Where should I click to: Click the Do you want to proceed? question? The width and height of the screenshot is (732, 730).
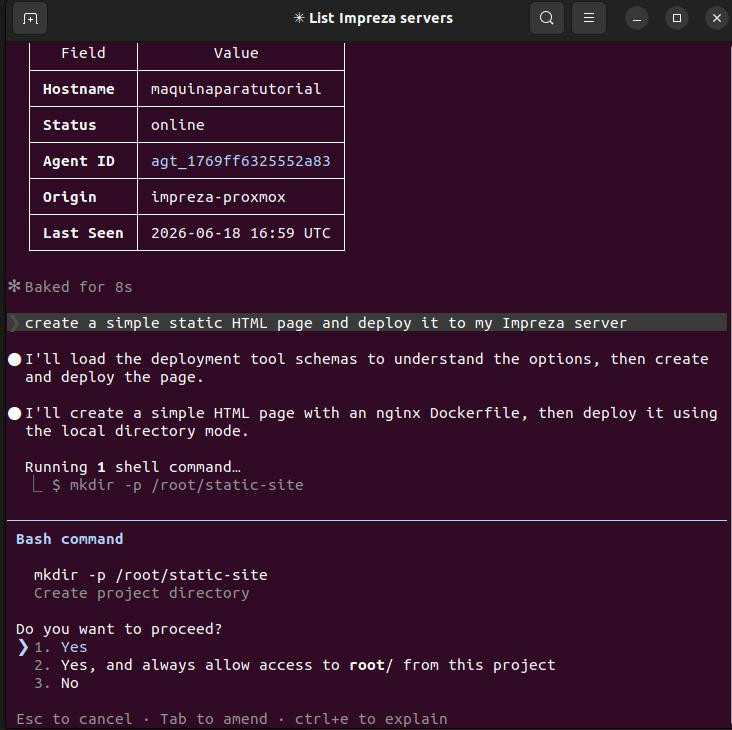click(x=119, y=629)
